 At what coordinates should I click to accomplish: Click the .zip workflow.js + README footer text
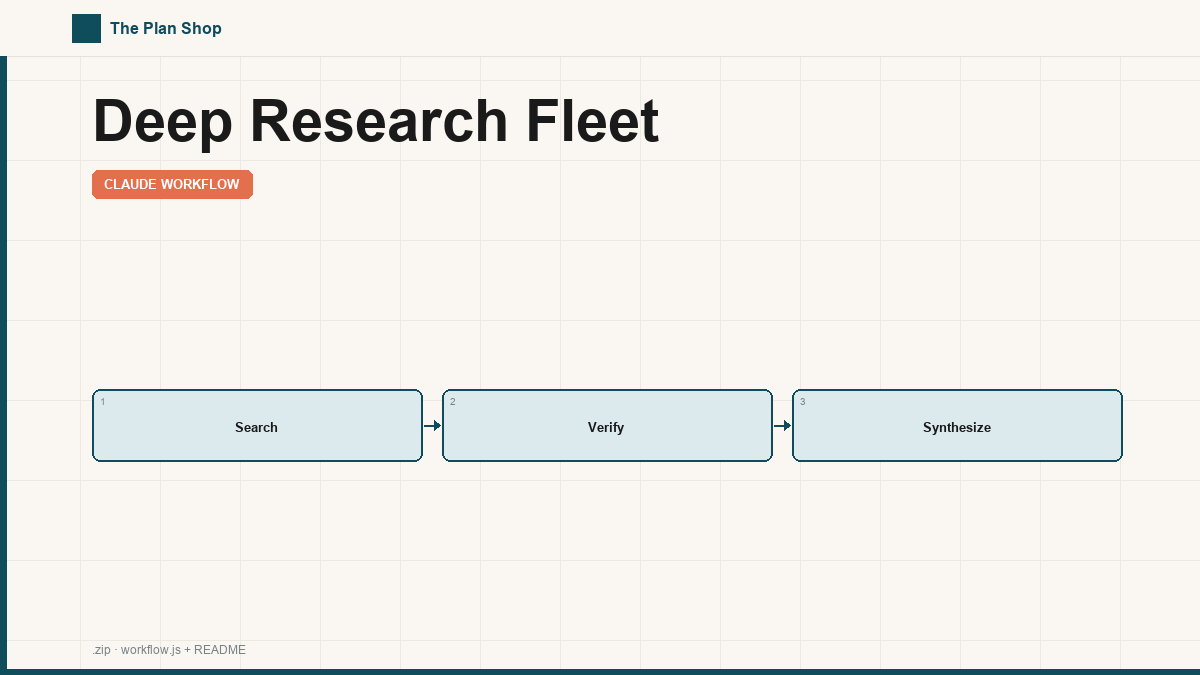(169, 650)
